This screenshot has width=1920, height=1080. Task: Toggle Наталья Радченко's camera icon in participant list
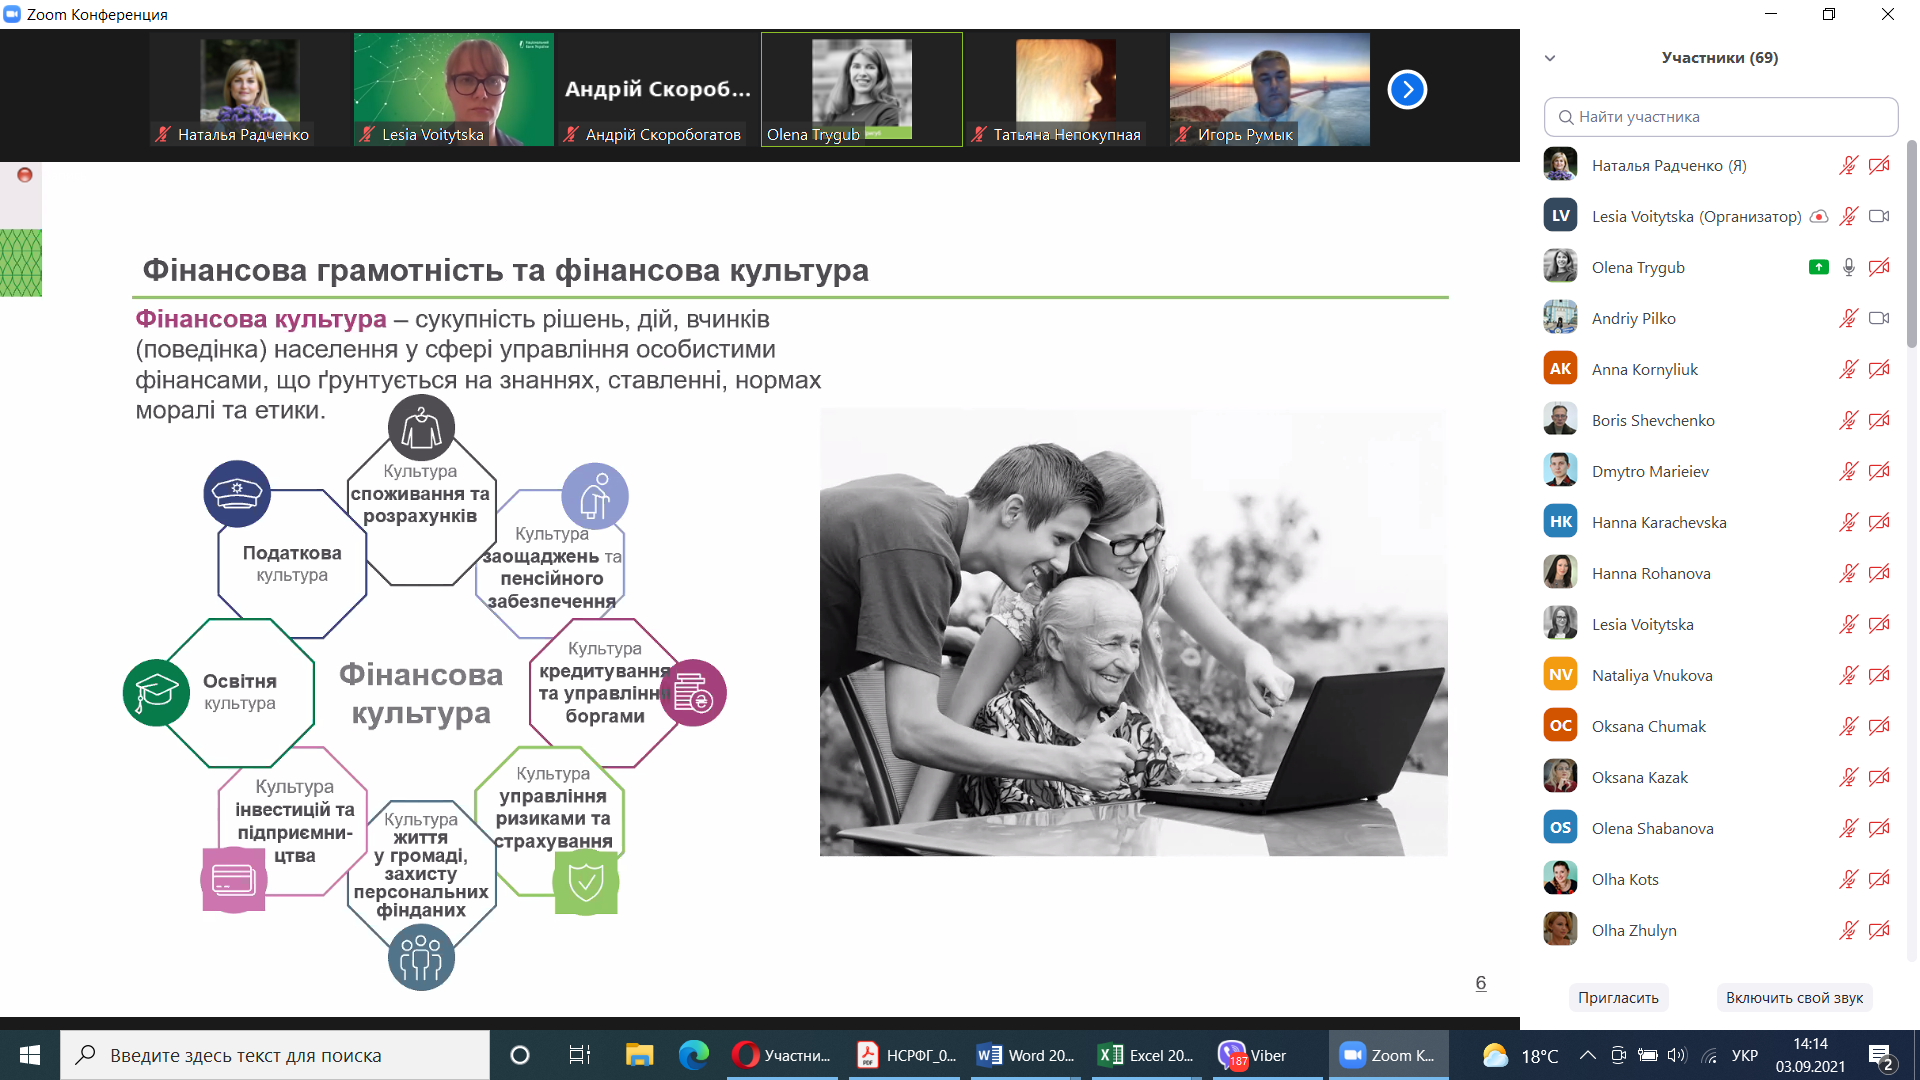click(x=1879, y=165)
